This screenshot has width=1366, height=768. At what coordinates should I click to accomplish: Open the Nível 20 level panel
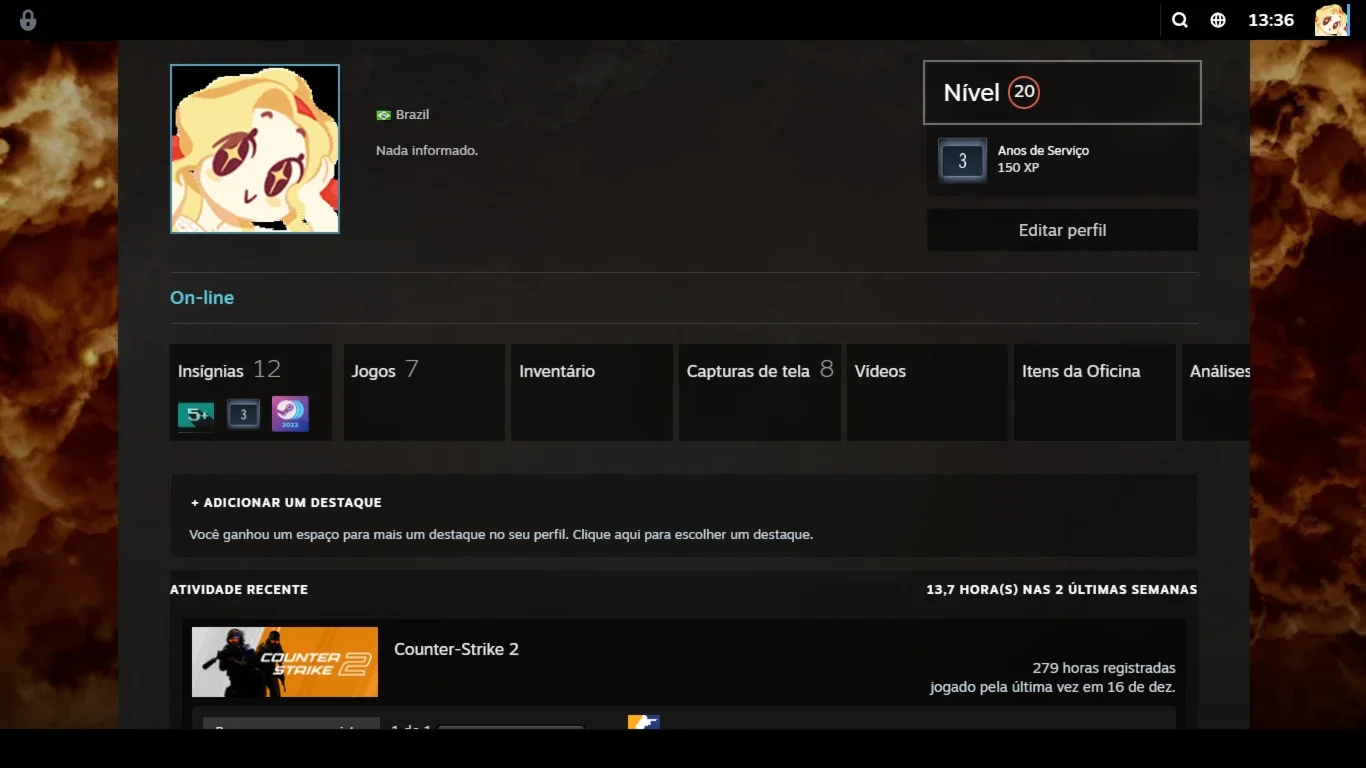point(1062,93)
